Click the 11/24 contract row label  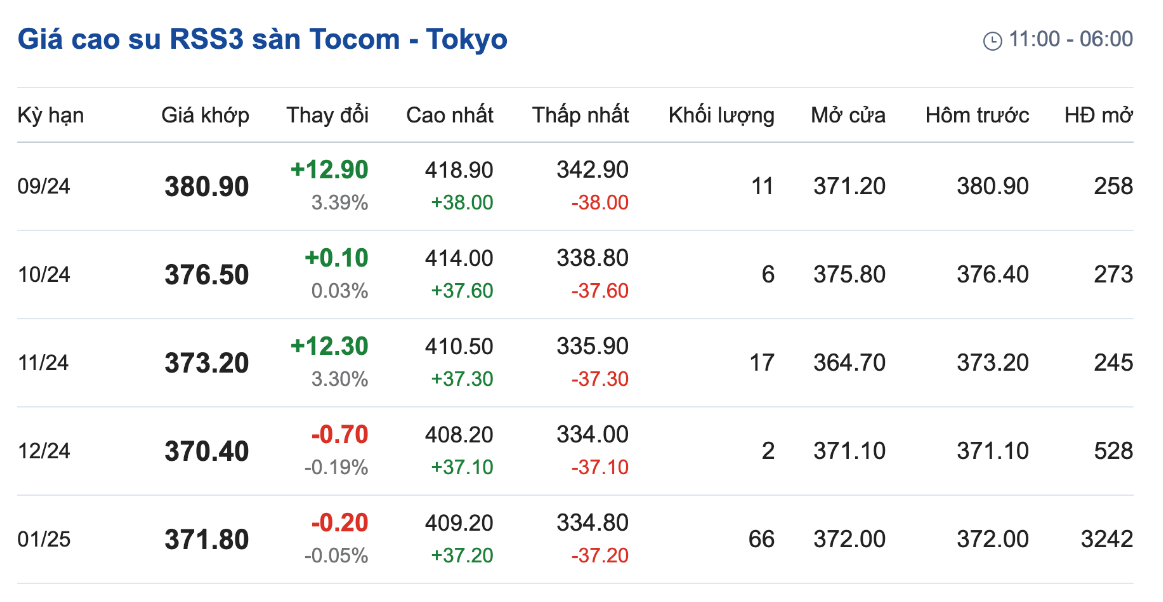(44, 363)
